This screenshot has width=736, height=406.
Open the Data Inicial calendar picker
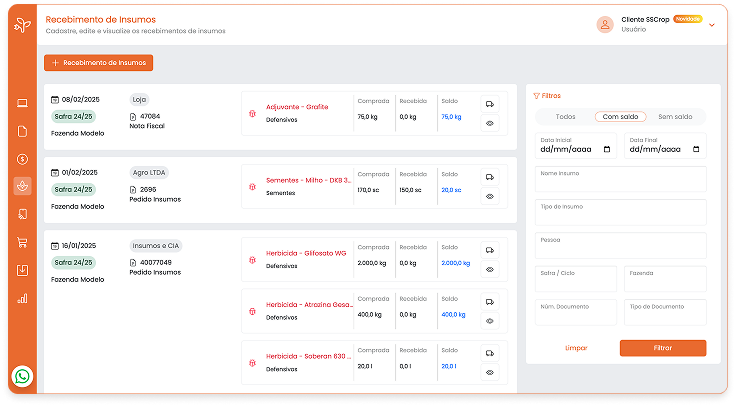(609, 149)
